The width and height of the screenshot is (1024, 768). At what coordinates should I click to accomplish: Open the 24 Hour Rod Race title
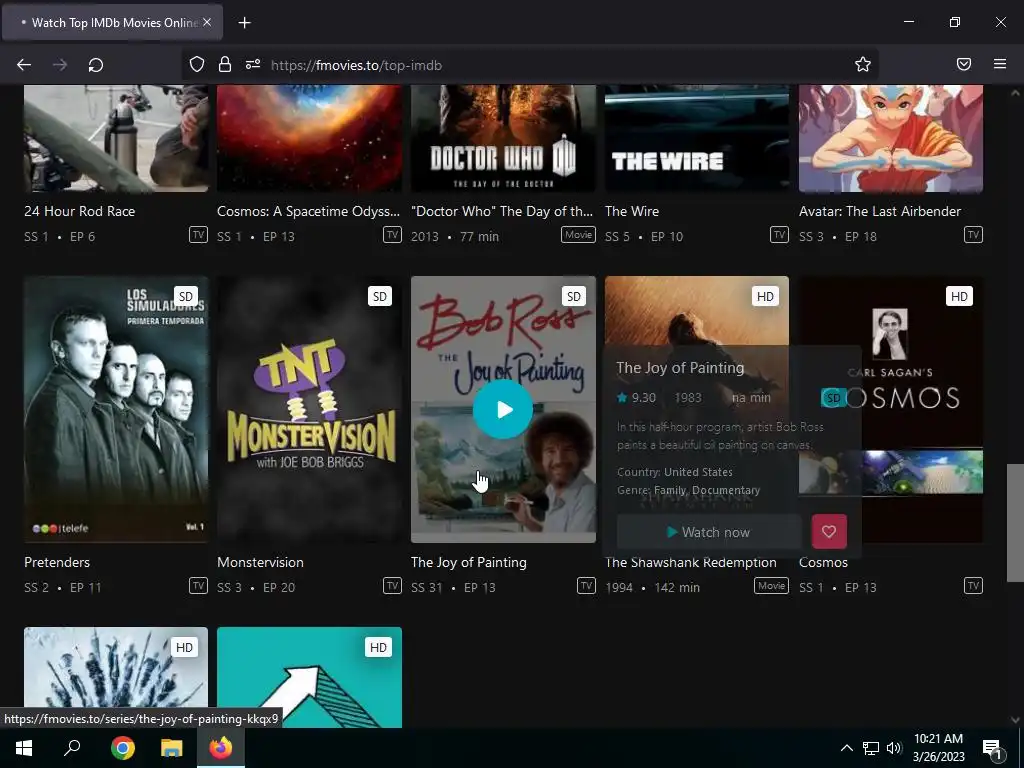80,211
